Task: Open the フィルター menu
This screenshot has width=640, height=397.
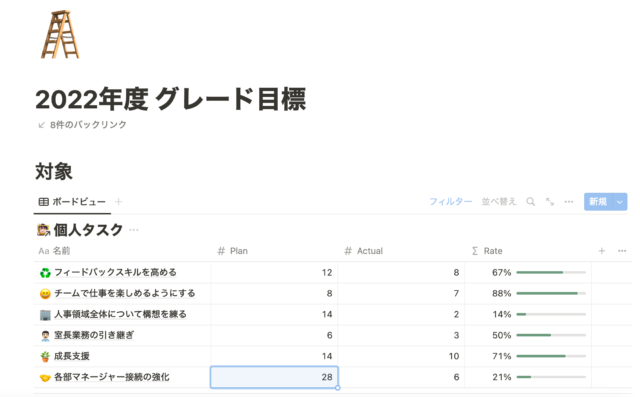Action: click(x=451, y=202)
